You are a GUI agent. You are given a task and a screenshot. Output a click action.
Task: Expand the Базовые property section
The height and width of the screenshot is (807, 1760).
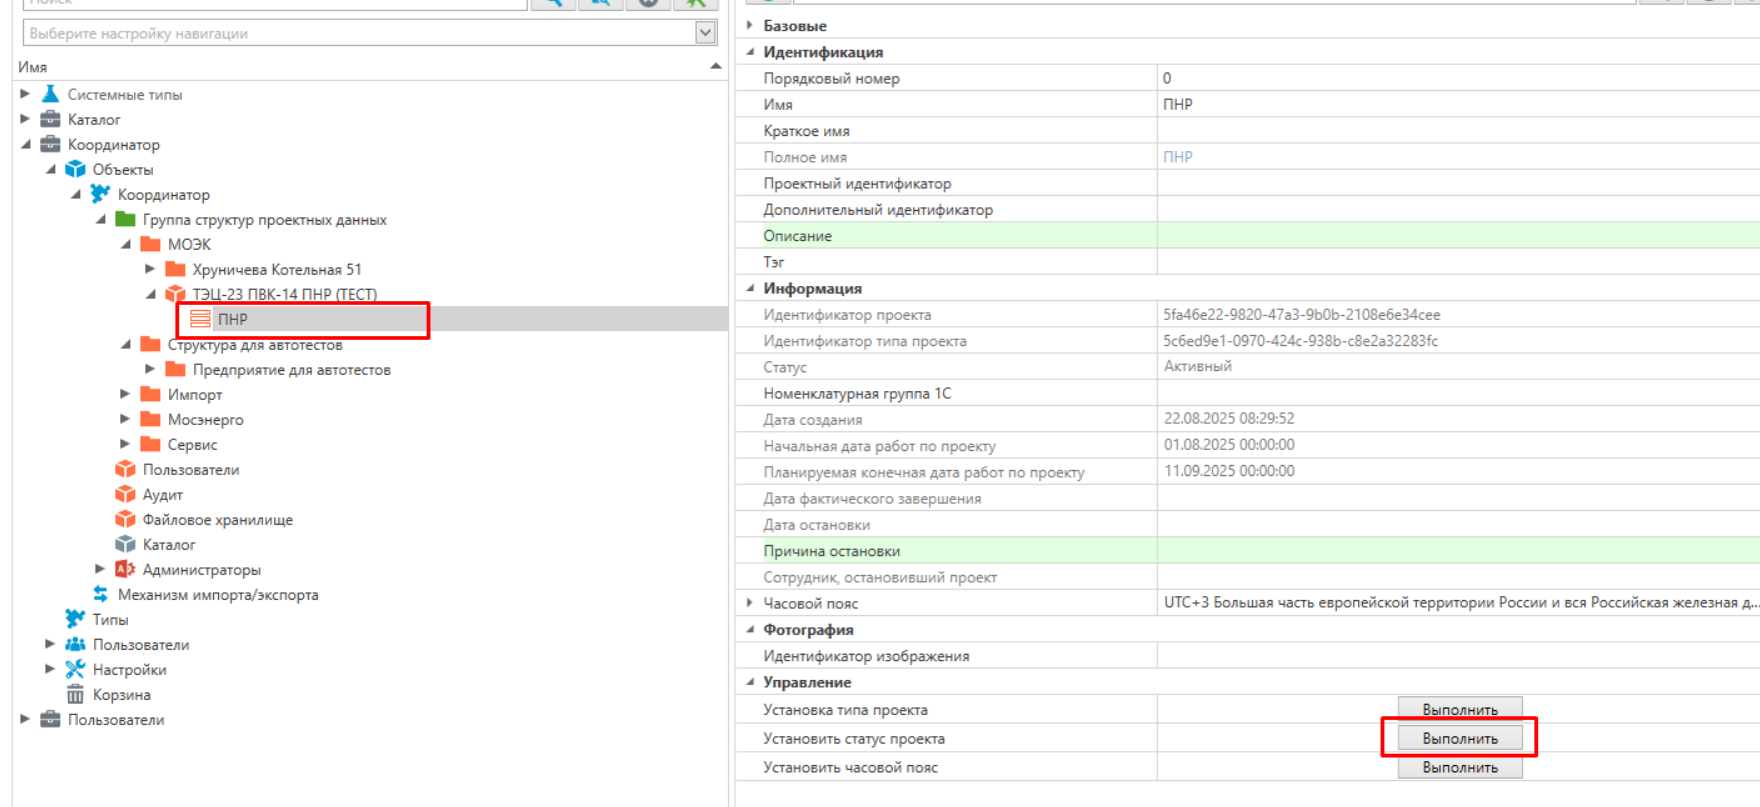click(750, 25)
